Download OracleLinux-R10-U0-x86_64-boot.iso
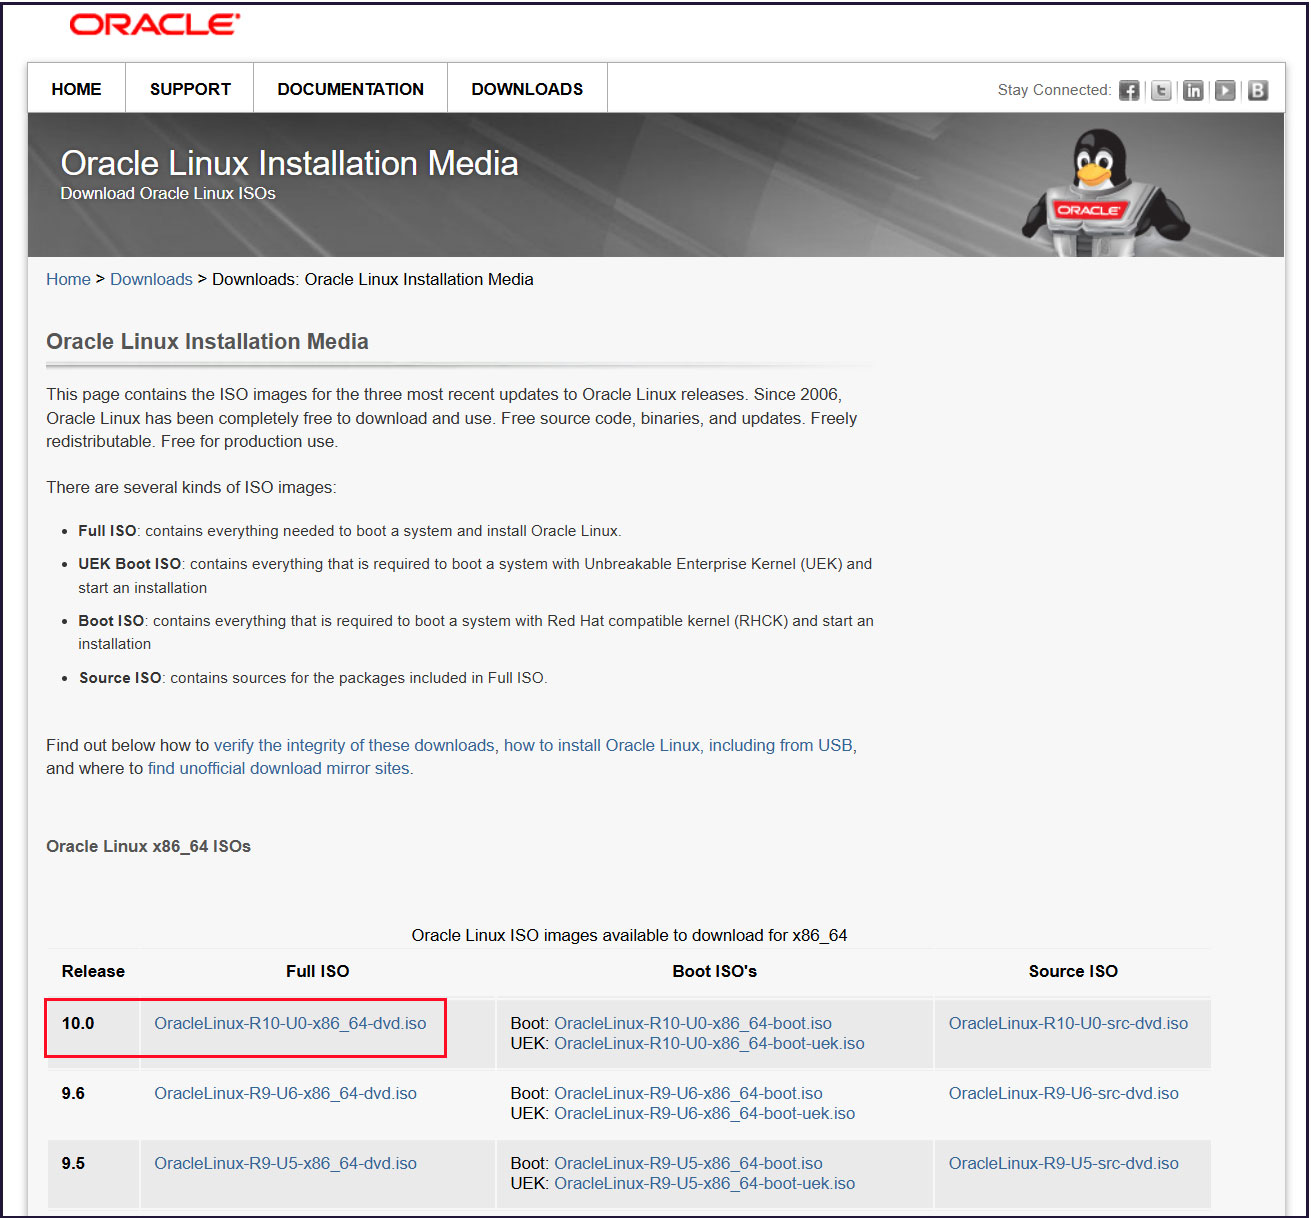This screenshot has width=1311, height=1218. tap(693, 1023)
